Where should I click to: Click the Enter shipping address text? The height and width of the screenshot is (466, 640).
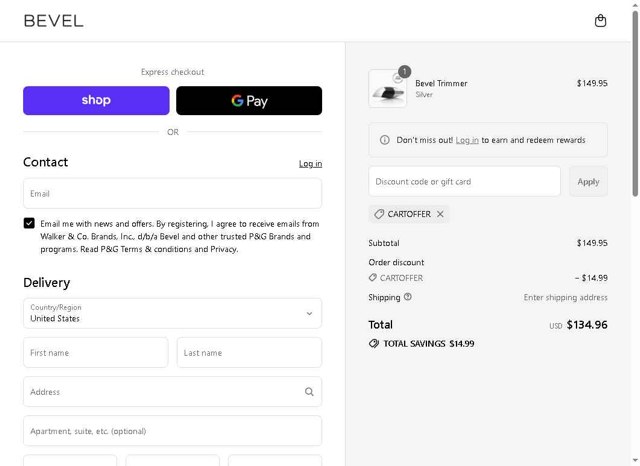565,297
